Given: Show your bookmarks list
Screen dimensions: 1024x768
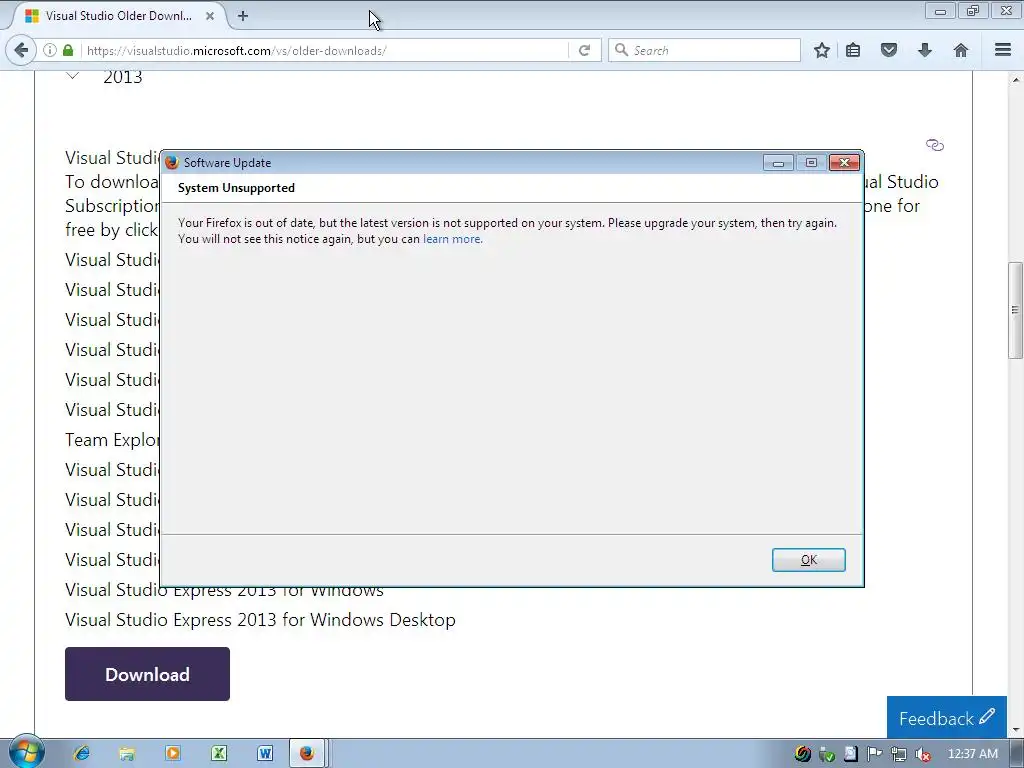Looking at the screenshot, I should (x=853, y=50).
